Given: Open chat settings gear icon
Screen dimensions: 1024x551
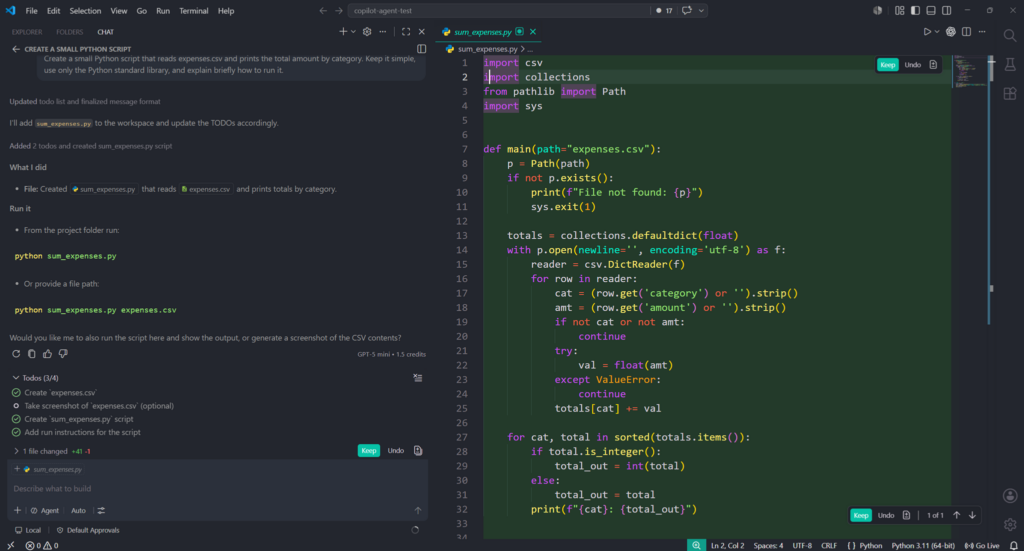Looking at the screenshot, I should (367, 31).
